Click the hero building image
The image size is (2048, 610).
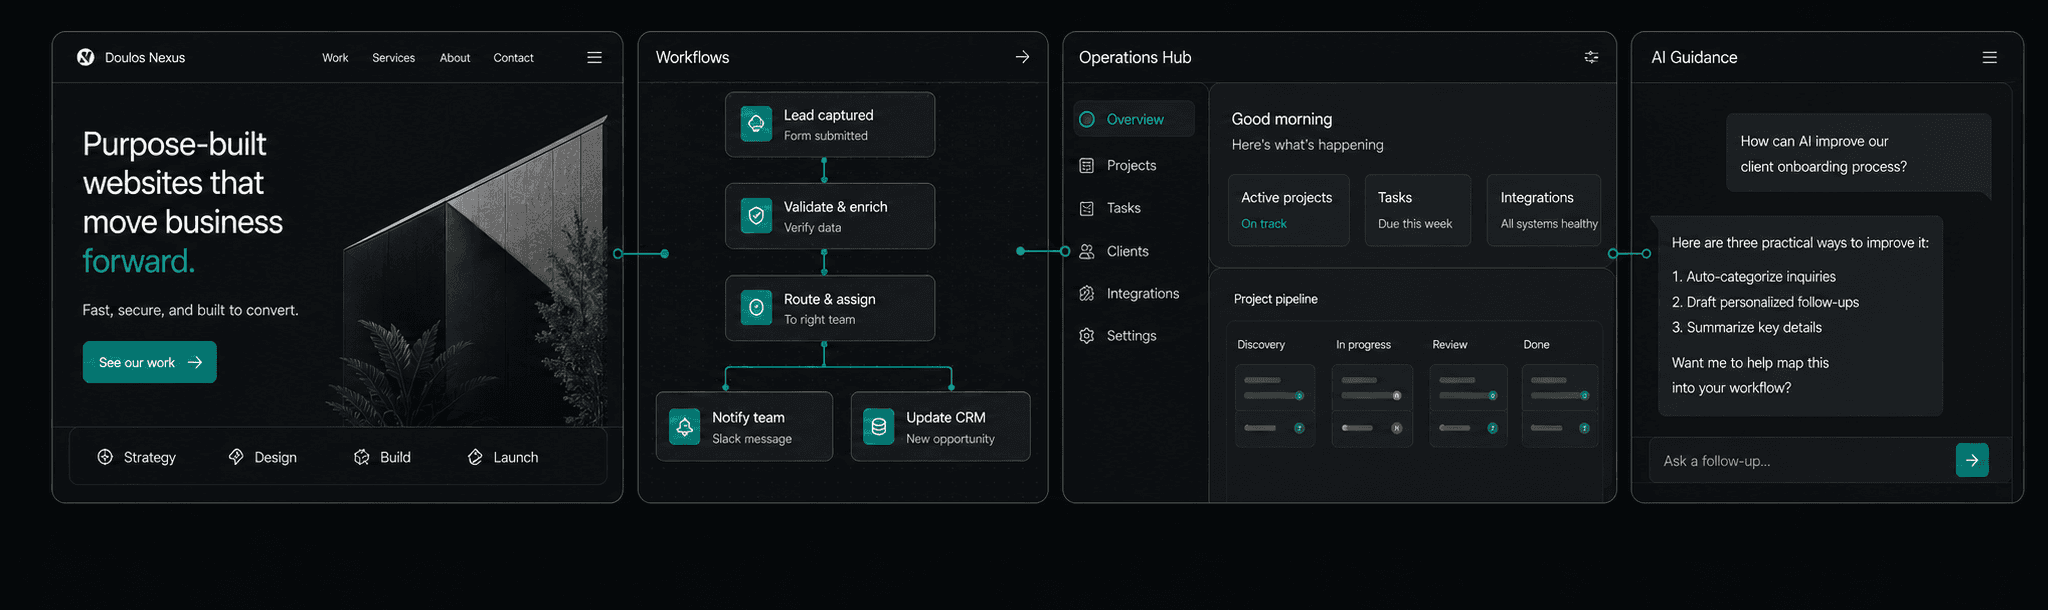[475, 270]
